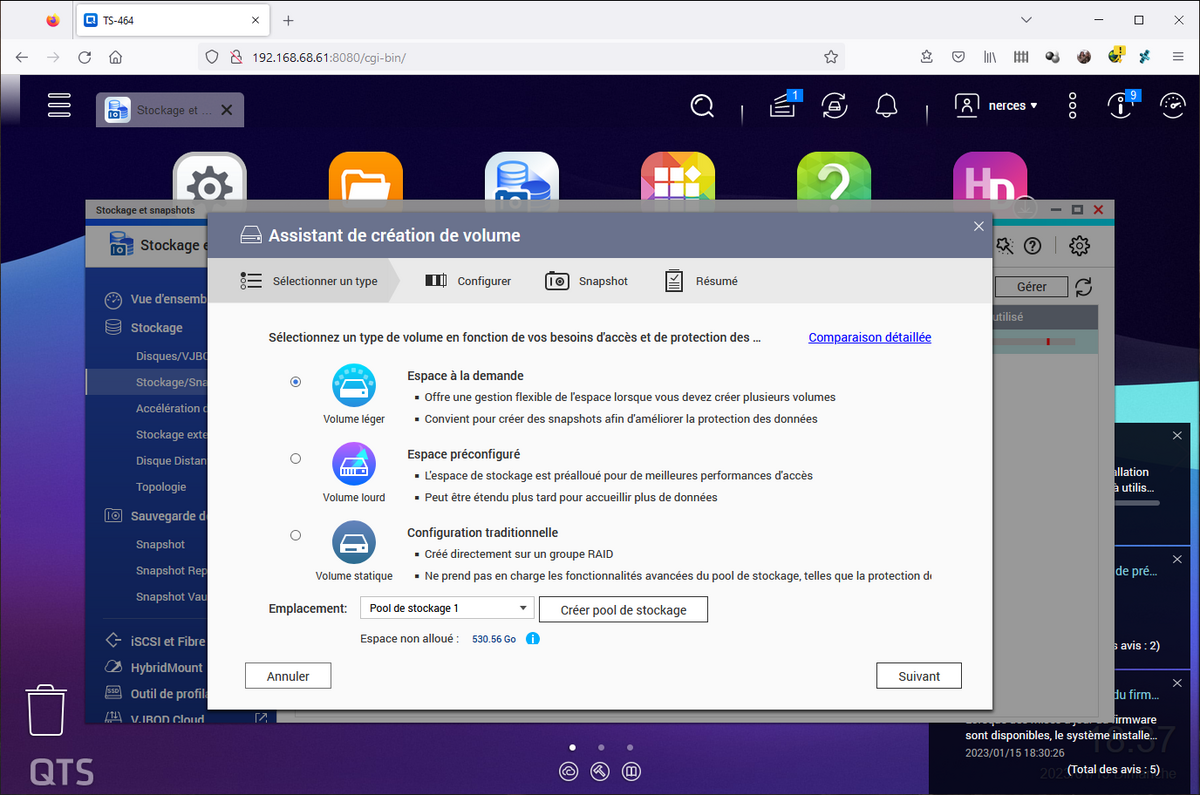Screen dimensions: 1200x795
Task: Go to the Snapshot wizard step
Action: [586, 281]
